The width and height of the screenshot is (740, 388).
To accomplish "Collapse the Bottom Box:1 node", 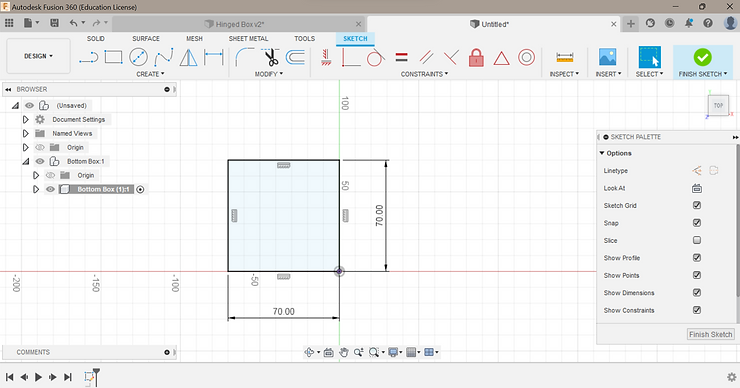I will 26,161.
